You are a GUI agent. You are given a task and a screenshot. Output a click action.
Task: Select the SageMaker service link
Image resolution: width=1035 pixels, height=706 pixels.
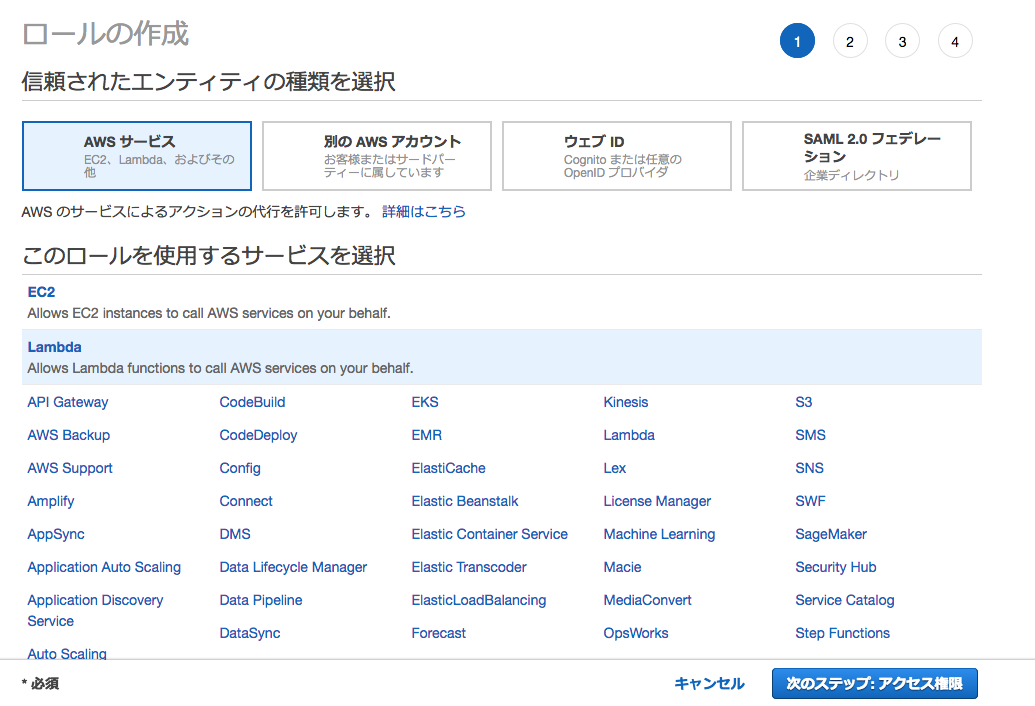click(x=831, y=534)
